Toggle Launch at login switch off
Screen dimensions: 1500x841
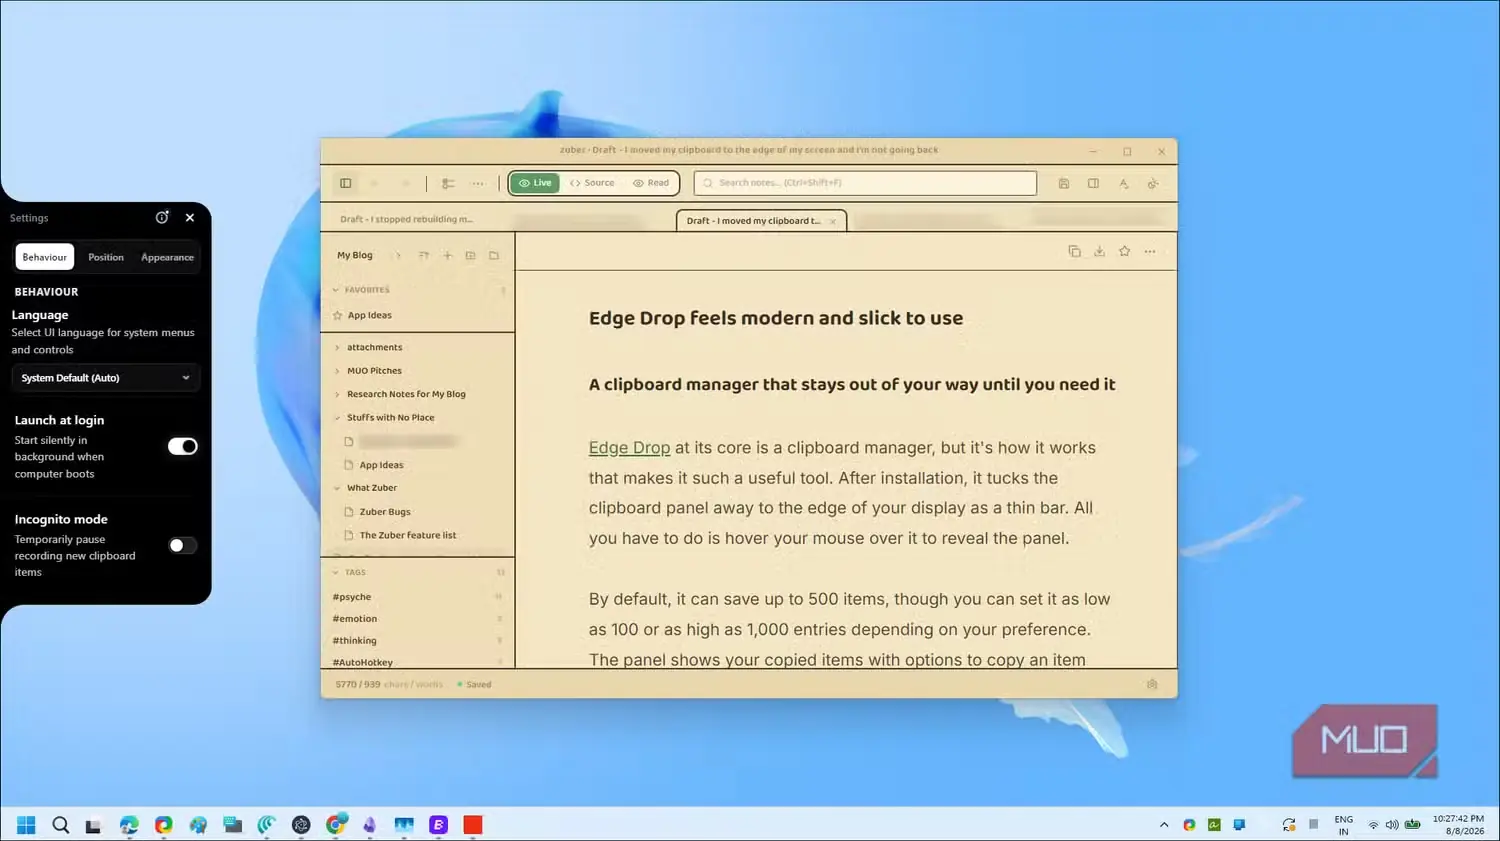[x=183, y=446]
